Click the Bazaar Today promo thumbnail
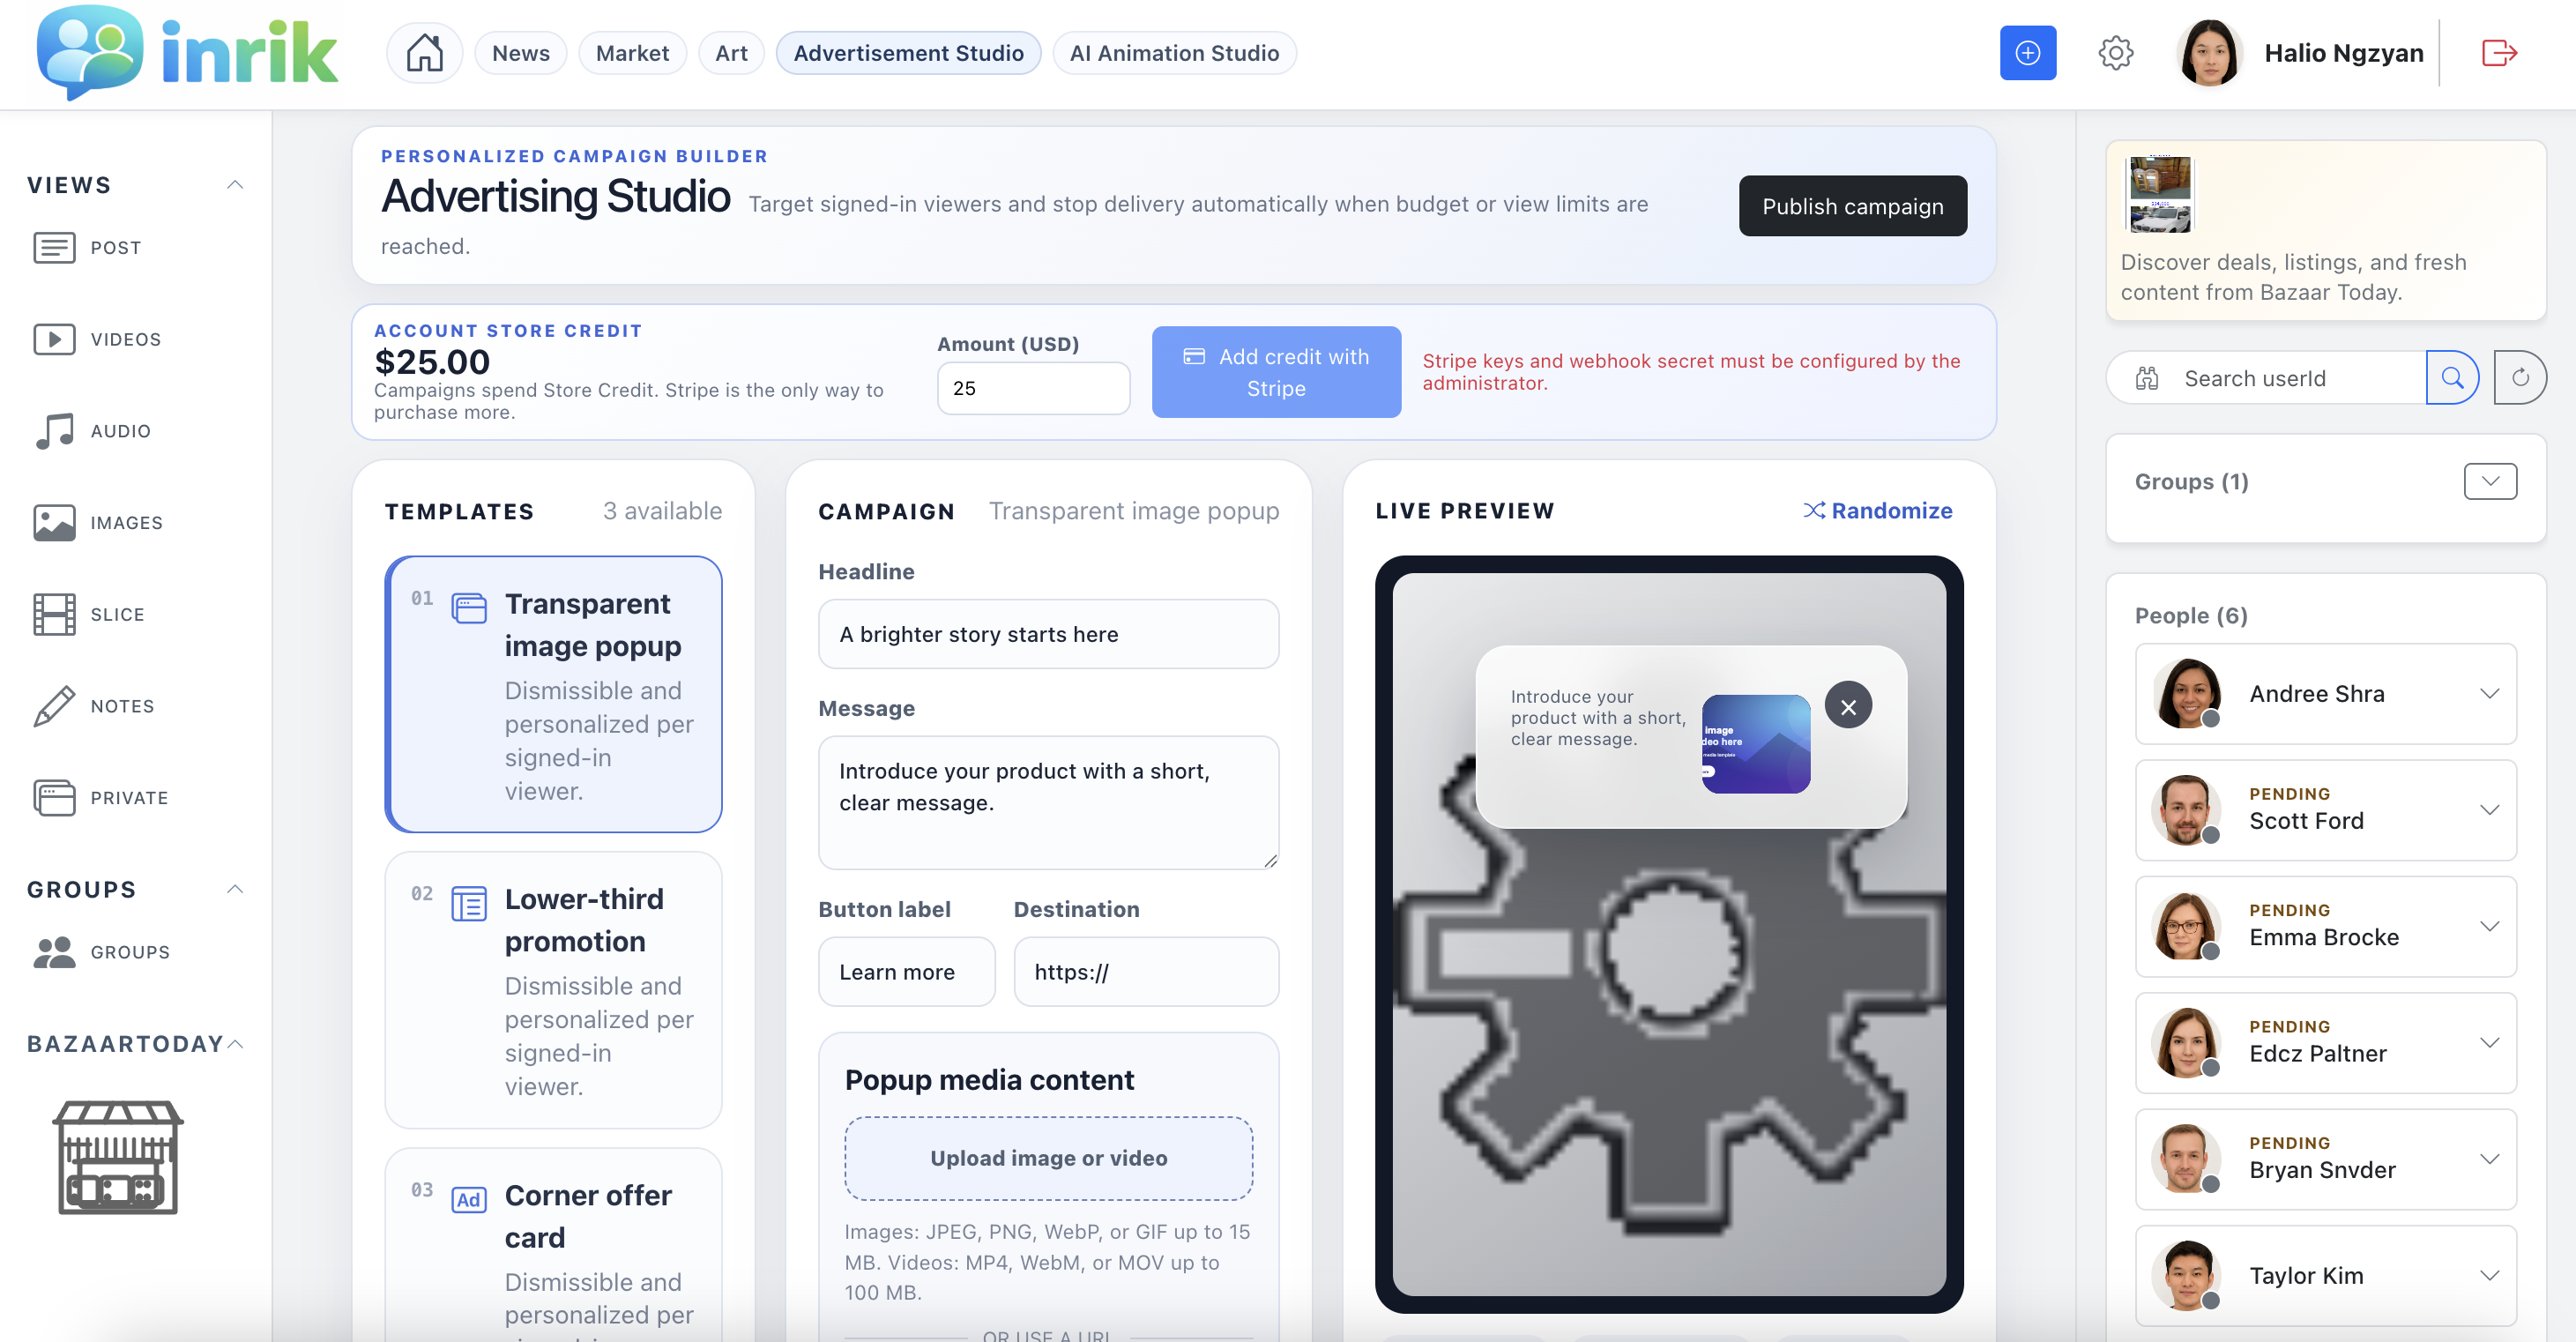 click(2159, 194)
